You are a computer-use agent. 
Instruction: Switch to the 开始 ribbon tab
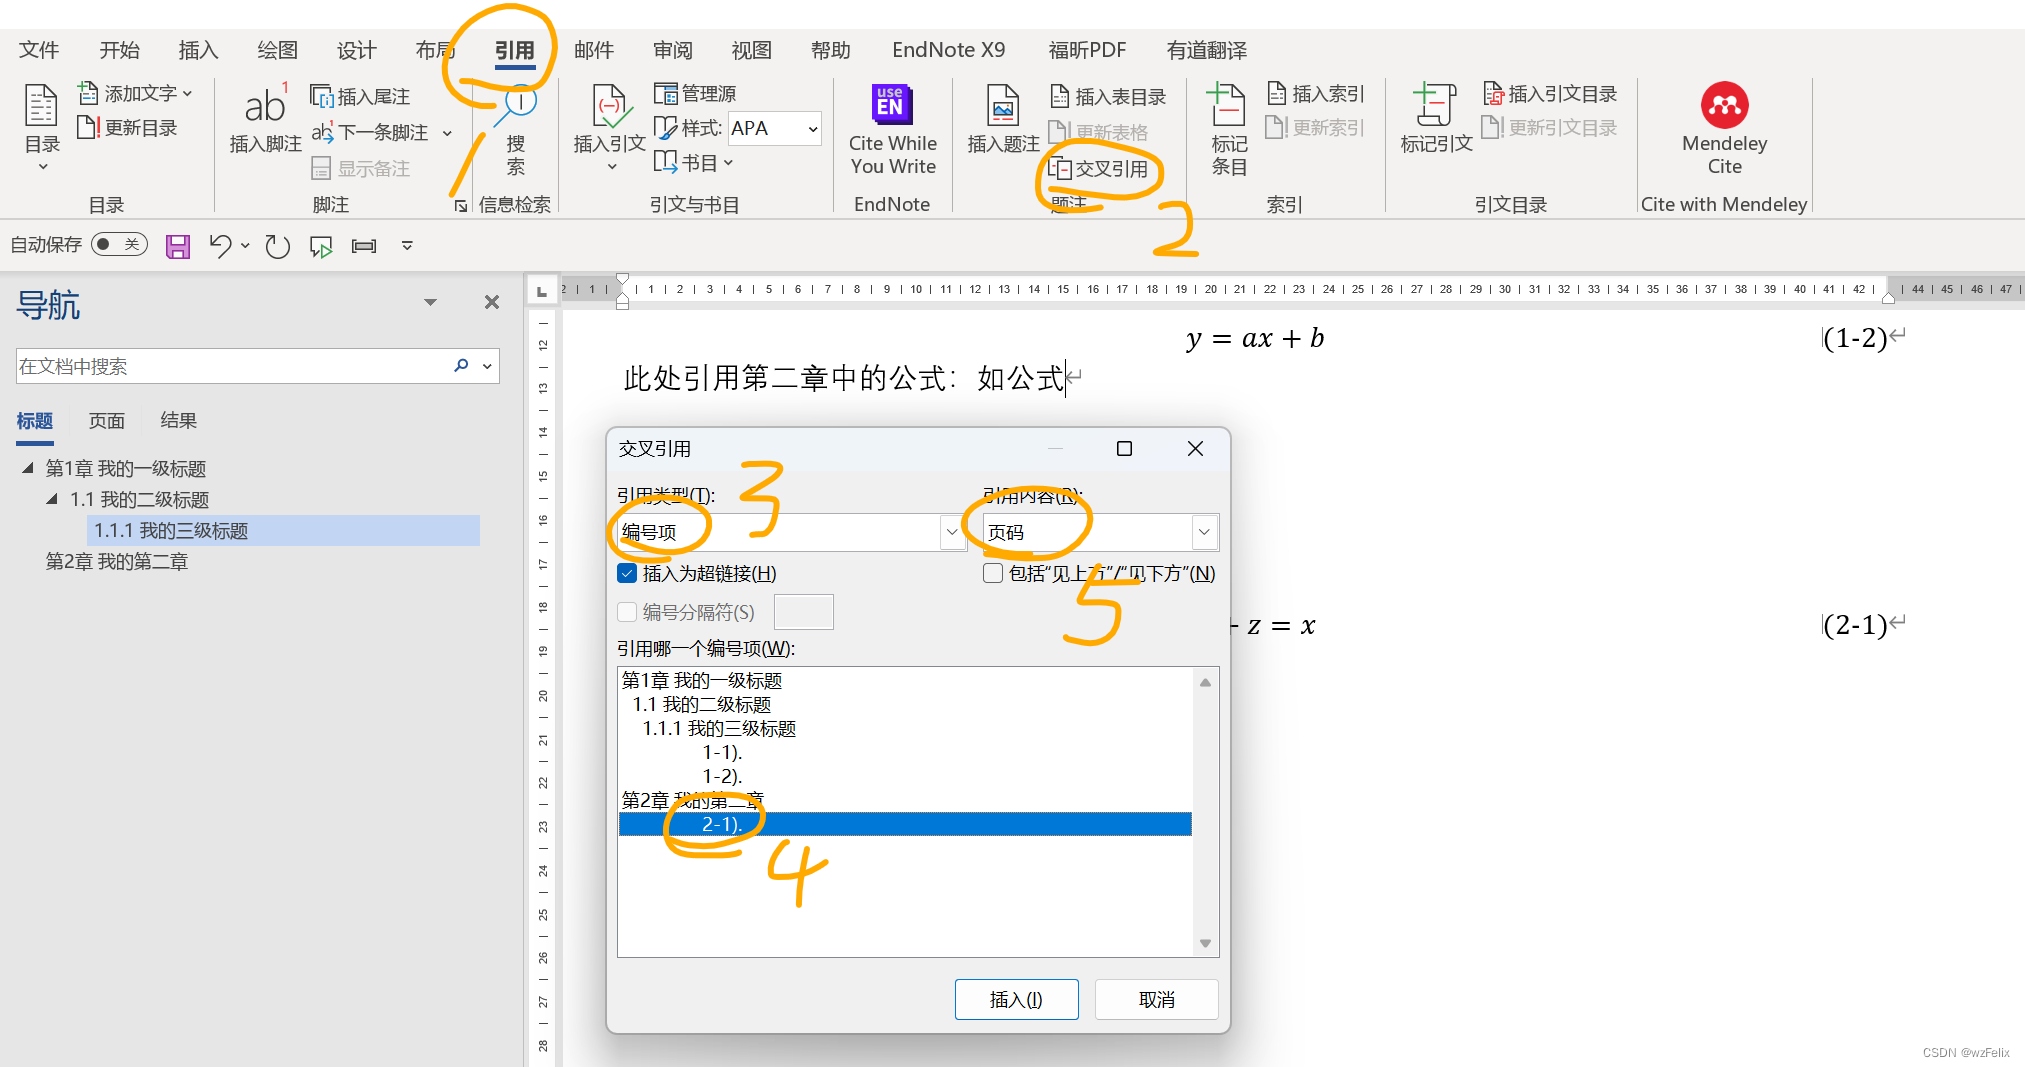119,50
